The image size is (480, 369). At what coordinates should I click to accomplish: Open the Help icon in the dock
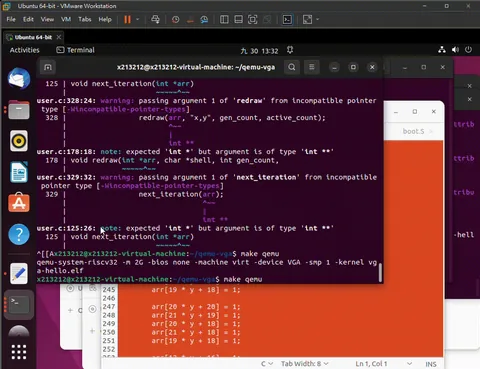19,234
